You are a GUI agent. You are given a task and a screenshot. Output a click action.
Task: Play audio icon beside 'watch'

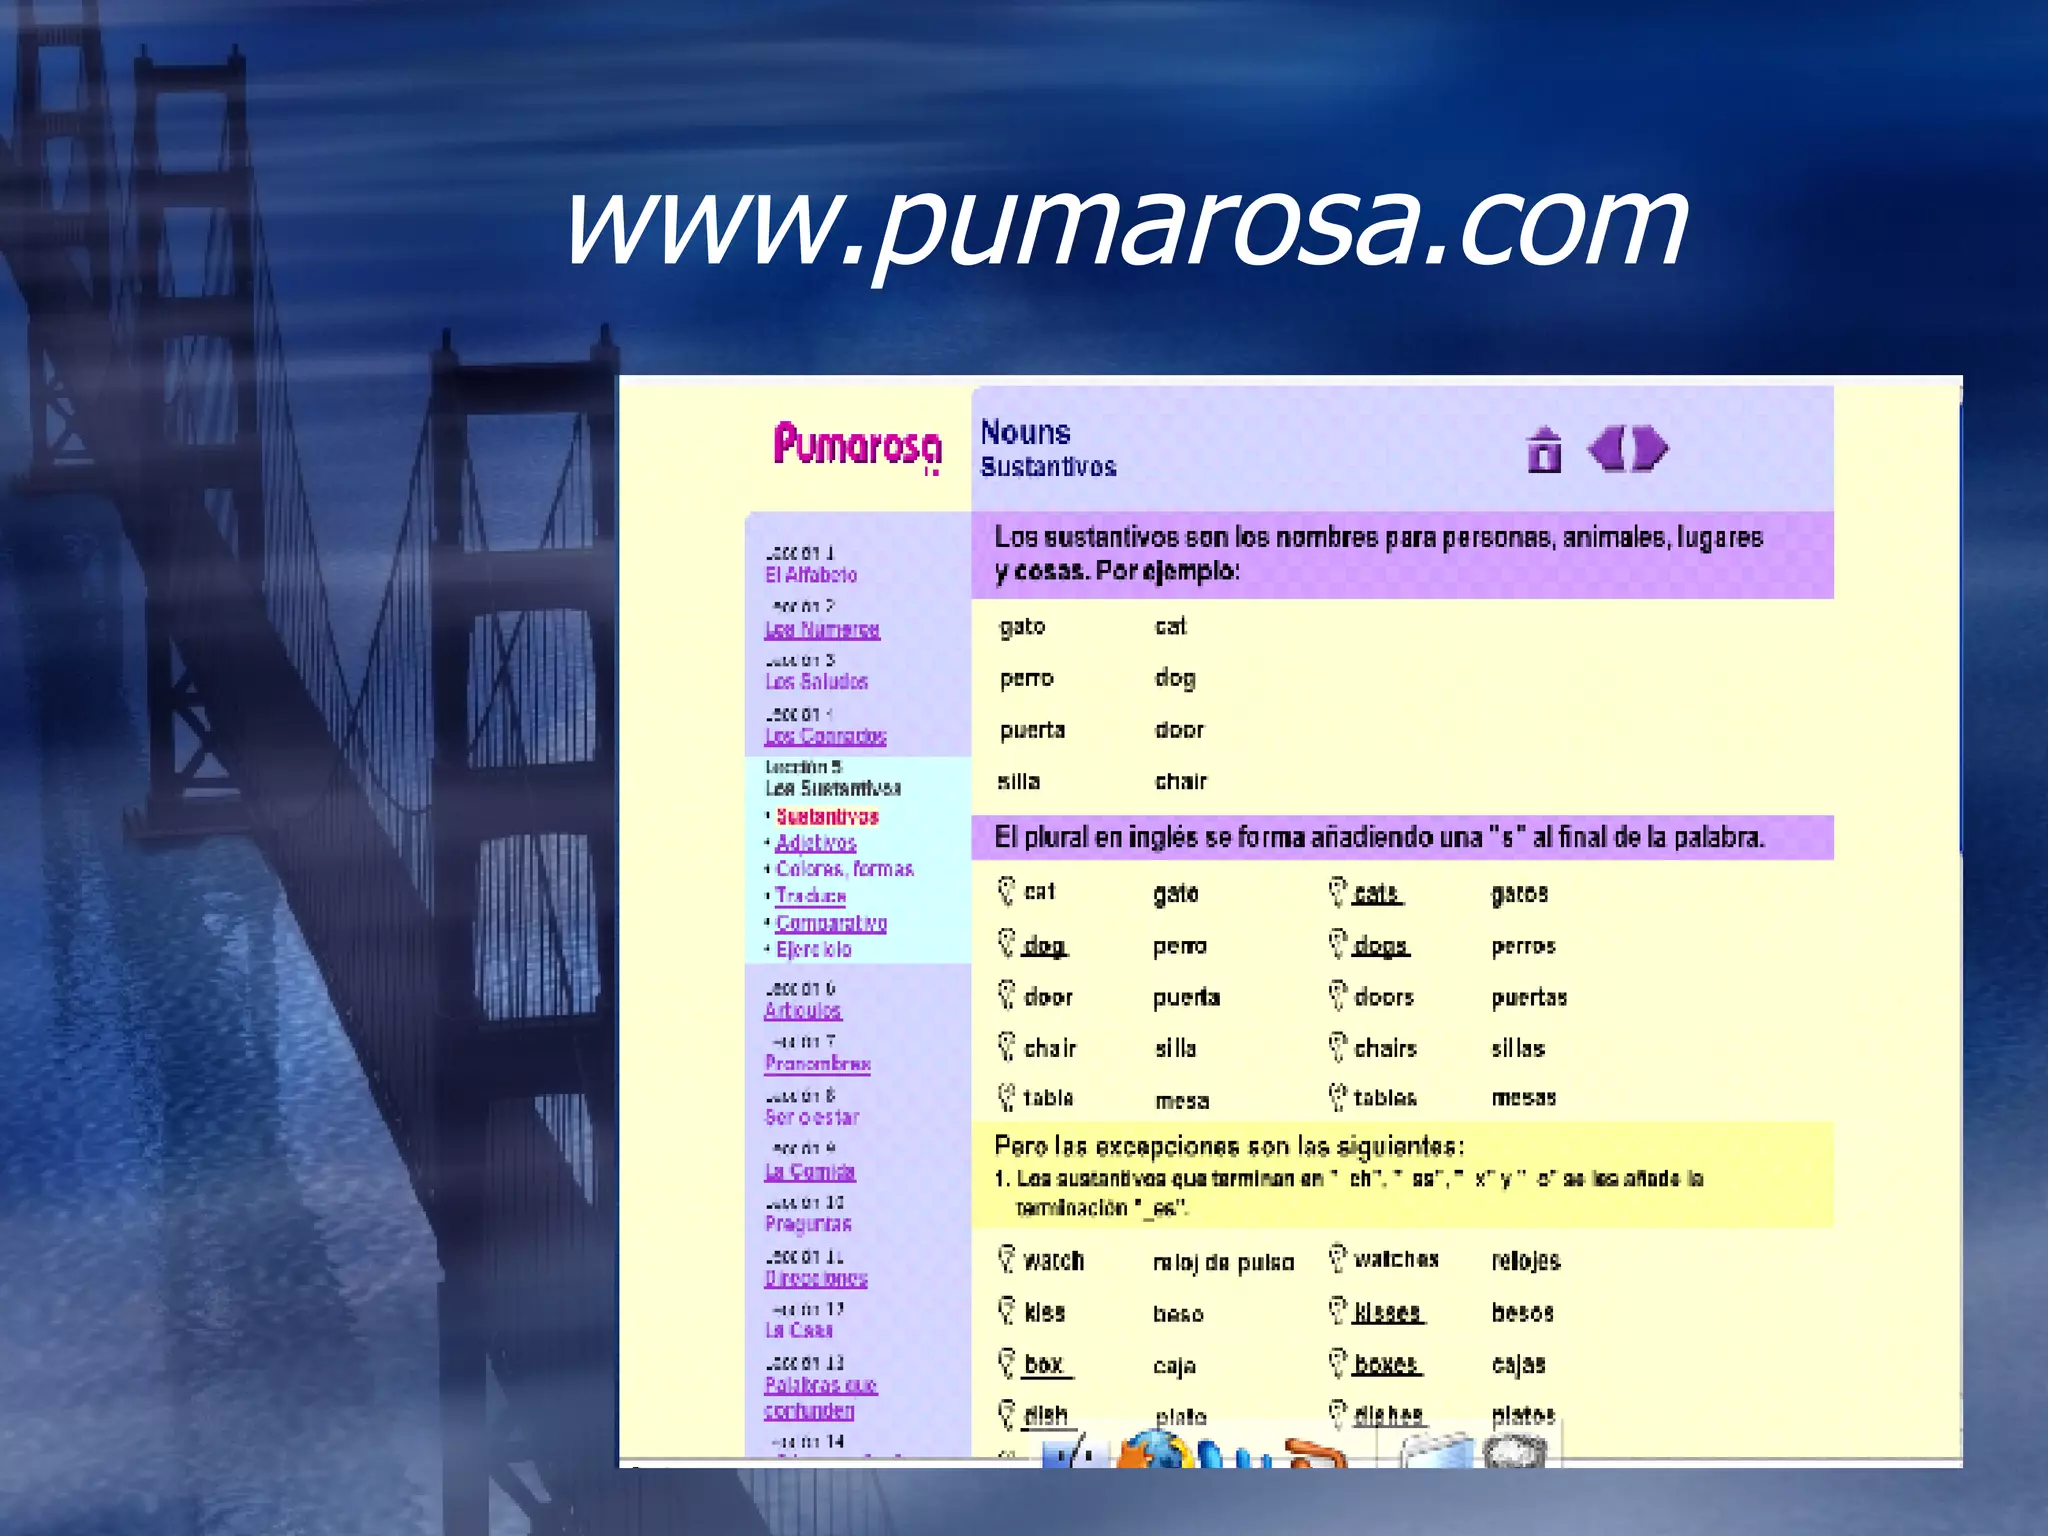pos(1007,1259)
